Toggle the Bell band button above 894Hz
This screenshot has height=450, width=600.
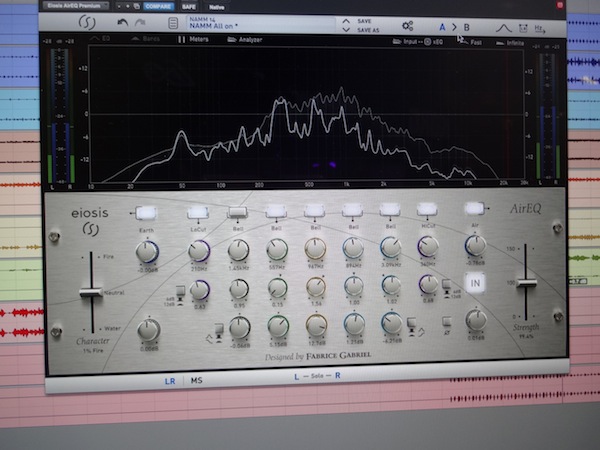click(x=352, y=210)
